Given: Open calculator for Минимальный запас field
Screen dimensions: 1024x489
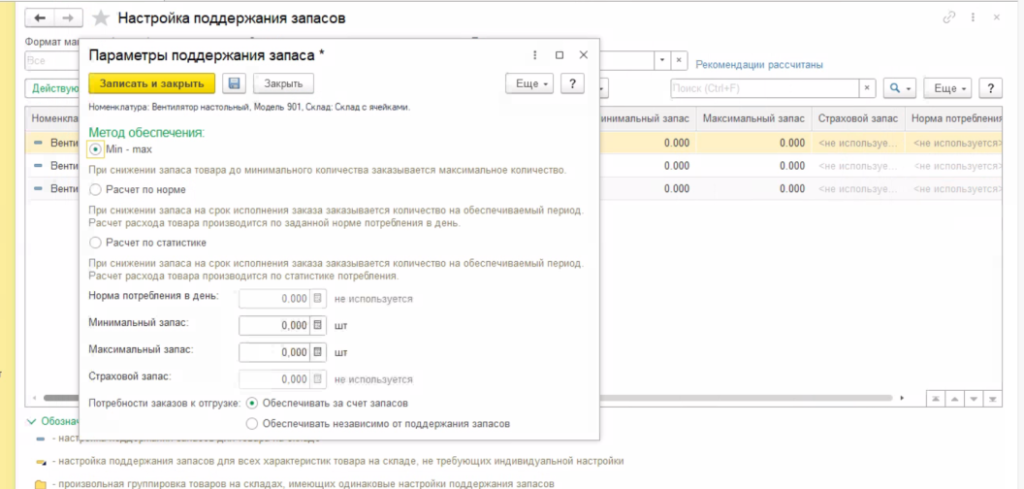Looking at the screenshot, I should (318, 325).
